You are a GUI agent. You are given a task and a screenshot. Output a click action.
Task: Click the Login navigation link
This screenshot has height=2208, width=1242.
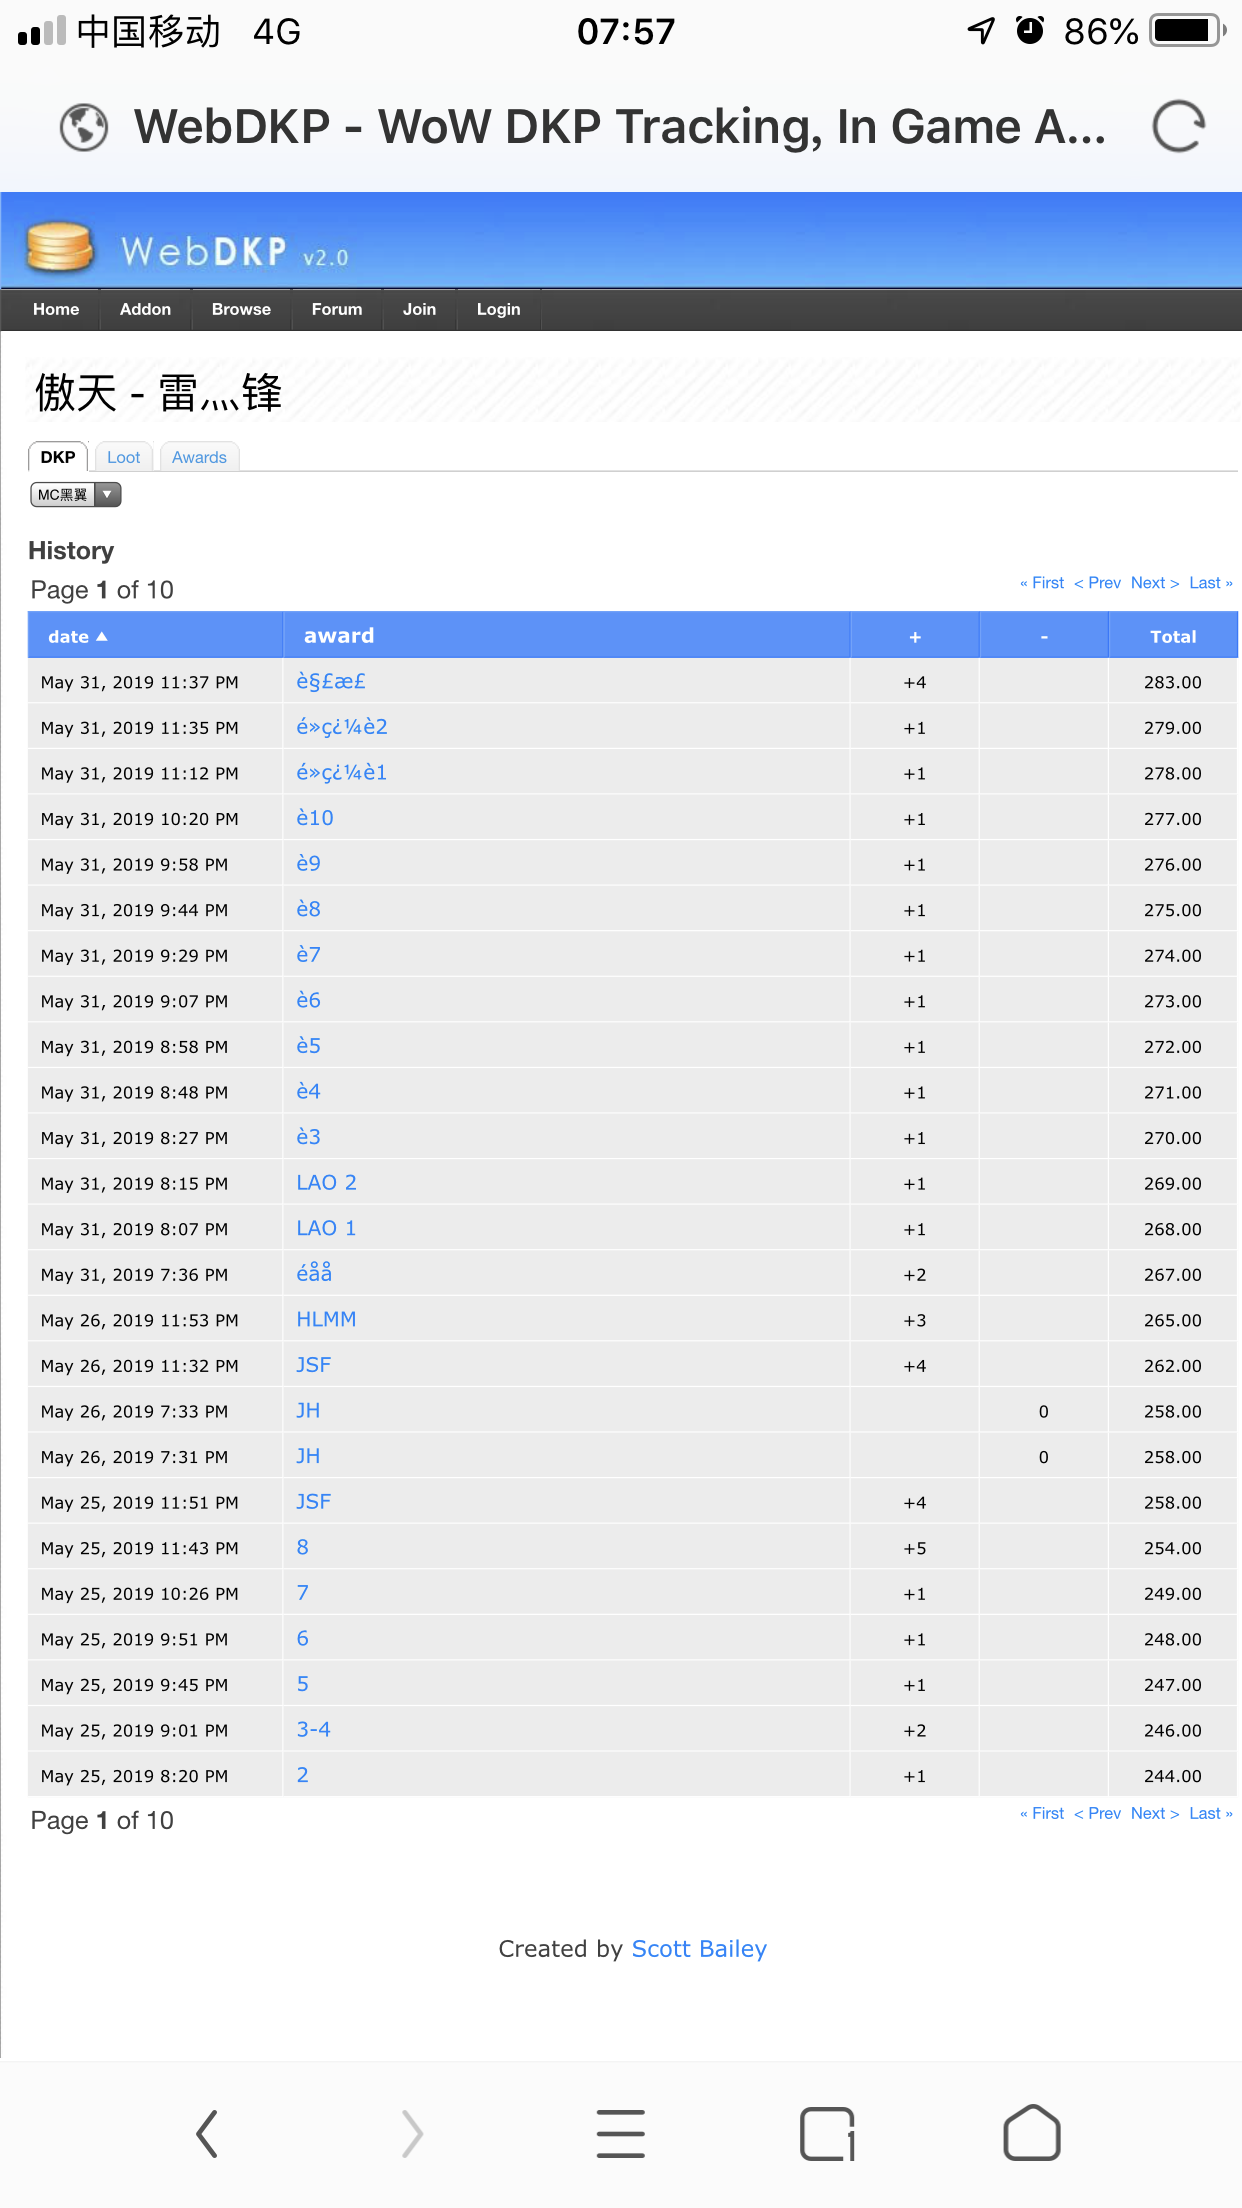pyautogui.click(x=498, y=310)
